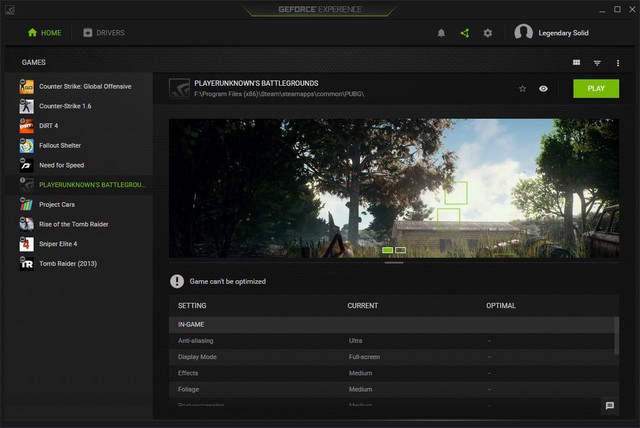Click the Display Mode setting row
Image resolution: width=640 pixels, height=428 pixels.
coord(392,357)
